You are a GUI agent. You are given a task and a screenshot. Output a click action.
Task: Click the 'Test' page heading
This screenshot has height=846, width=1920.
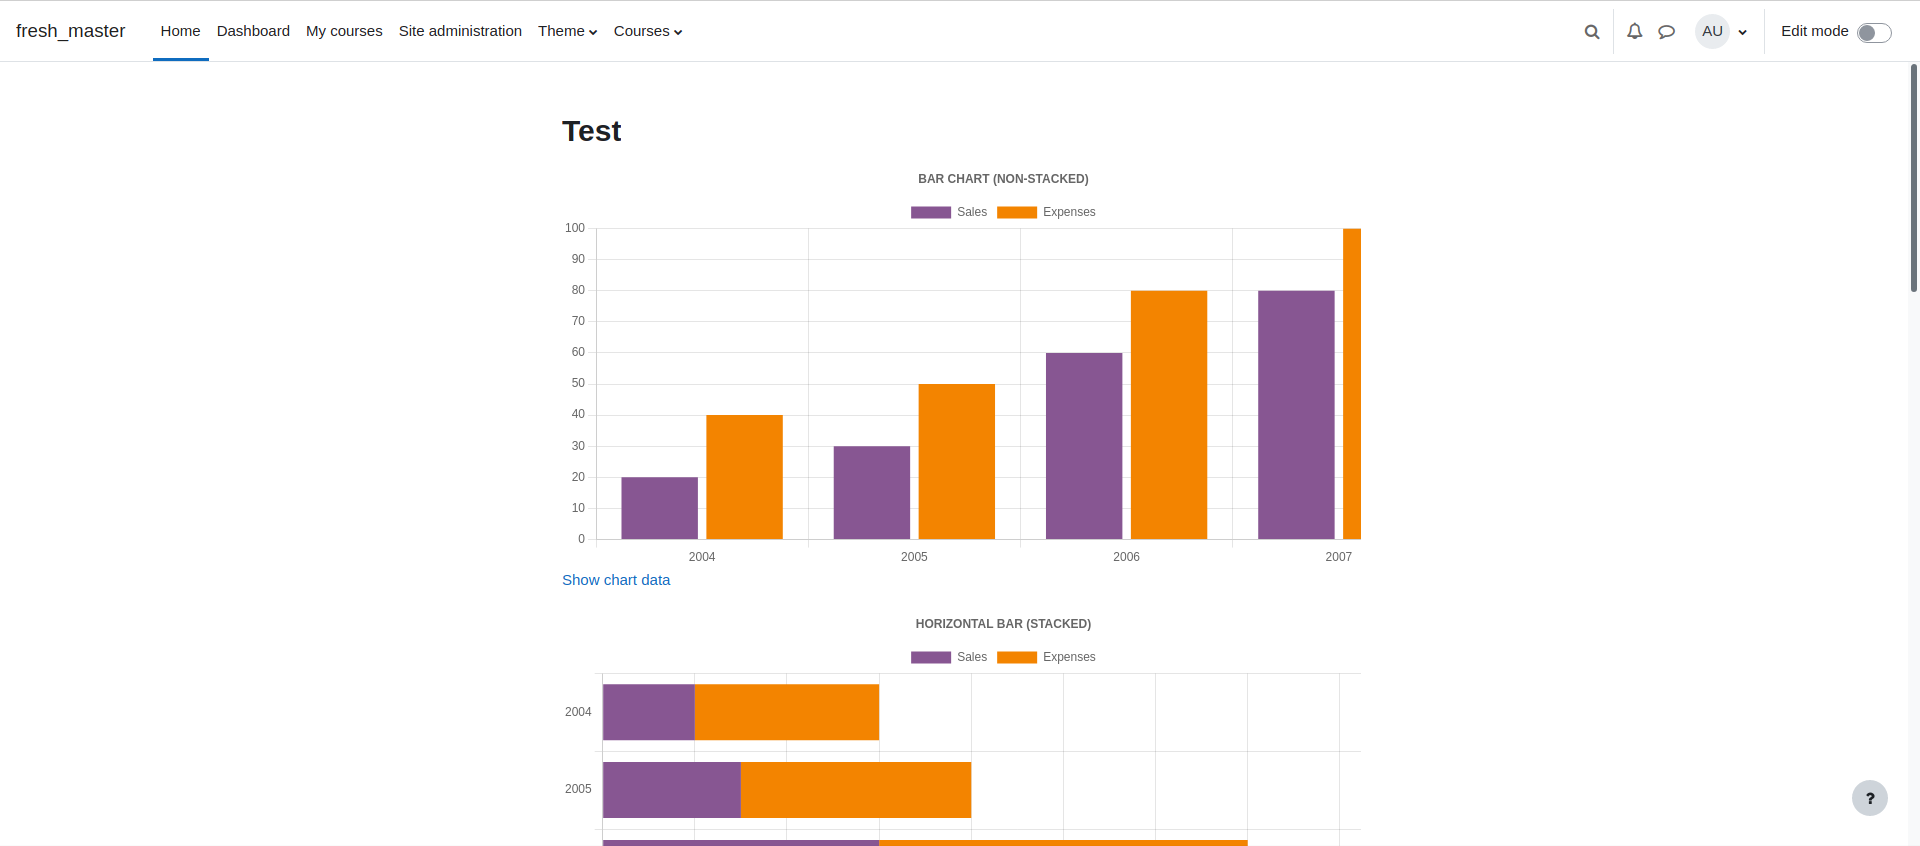591,131
